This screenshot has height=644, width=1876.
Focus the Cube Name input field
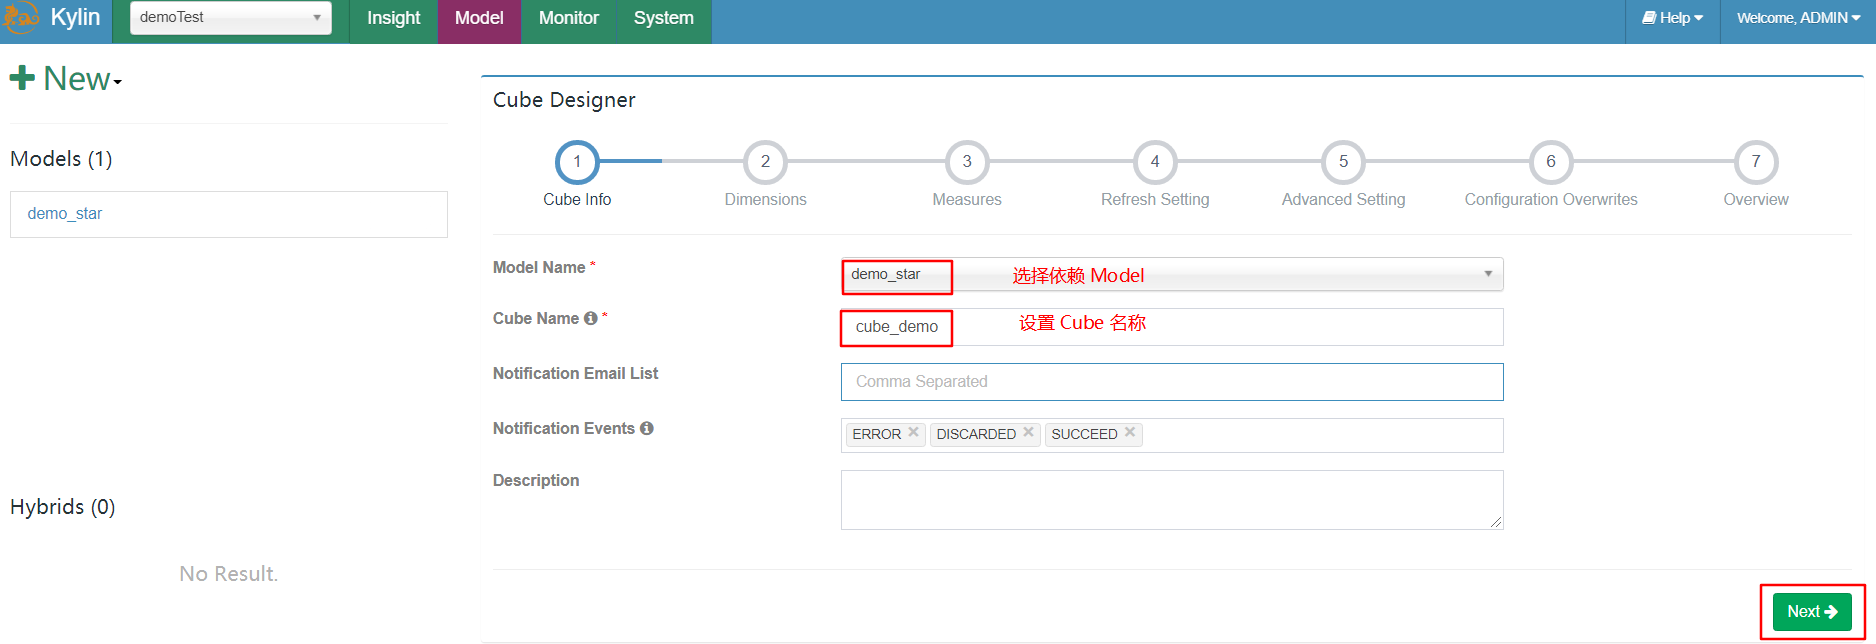[x=1172, y=327]
